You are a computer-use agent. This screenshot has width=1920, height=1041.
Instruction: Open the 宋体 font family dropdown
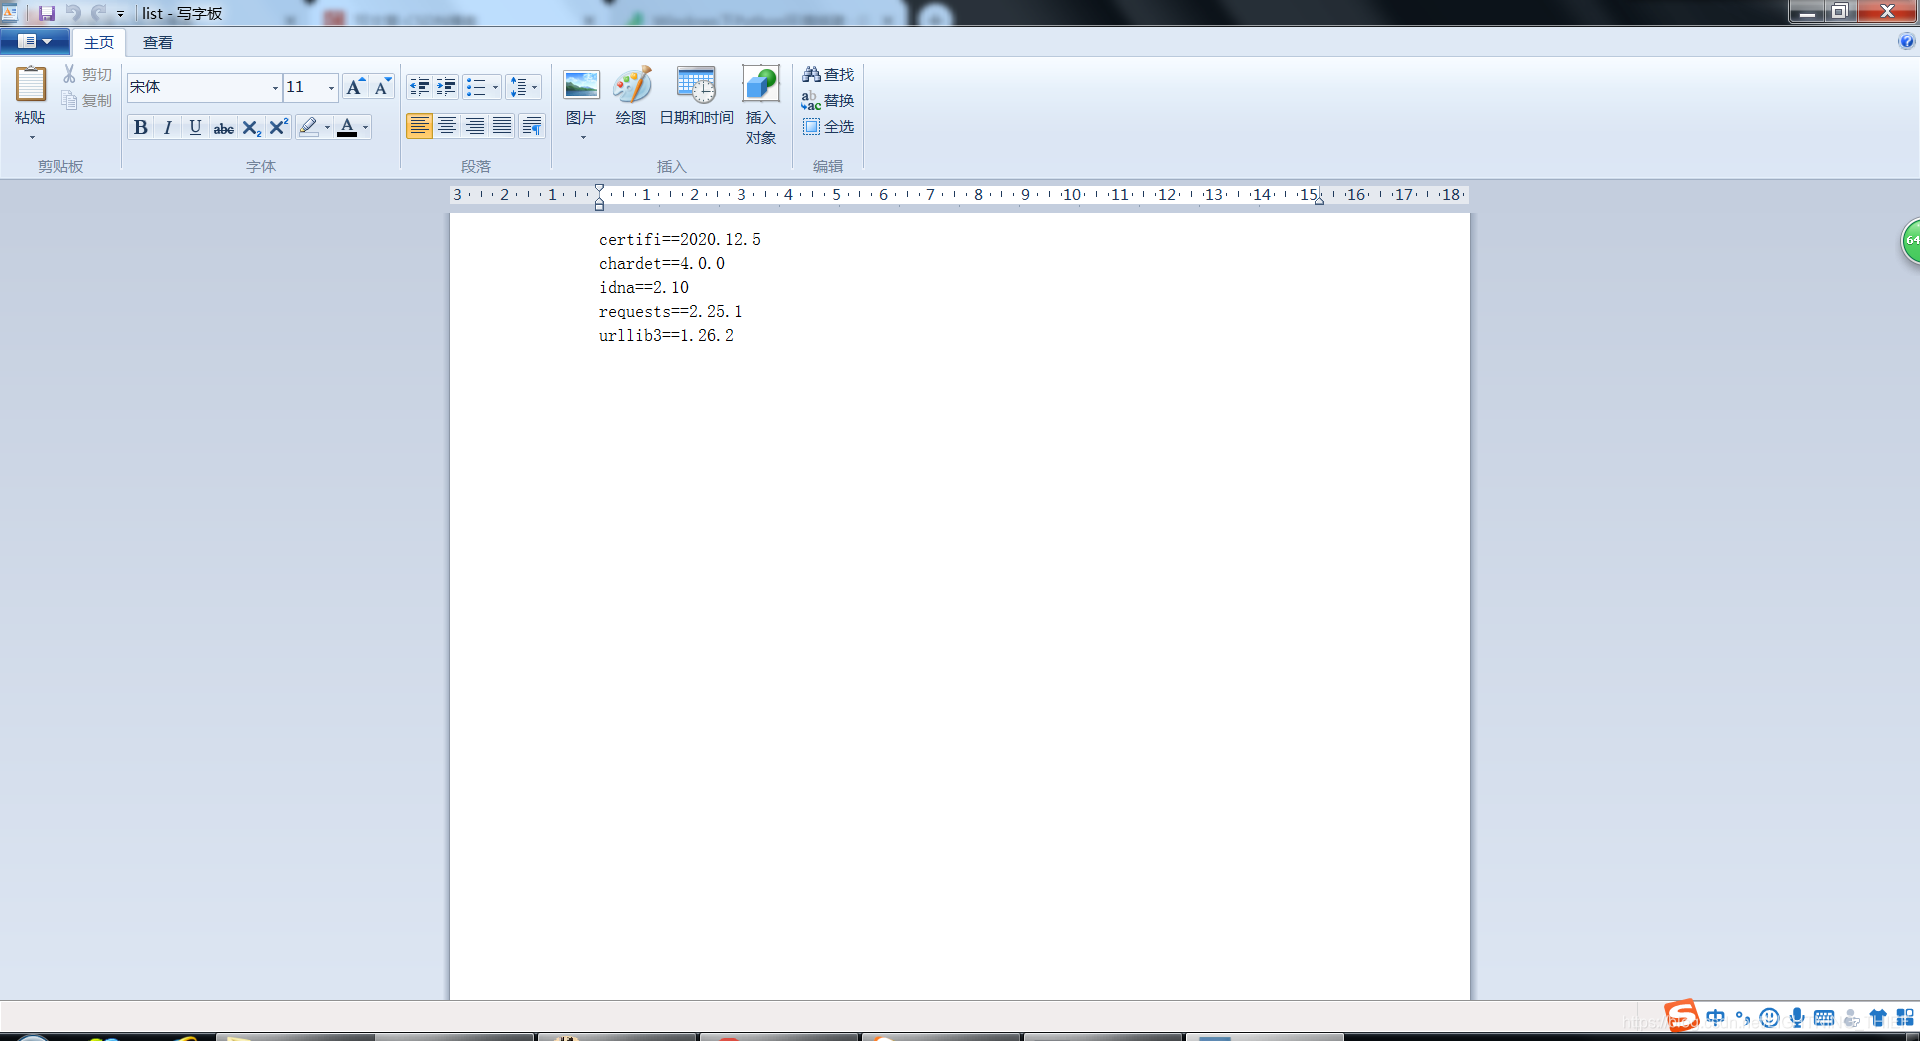tap(275, 88)
